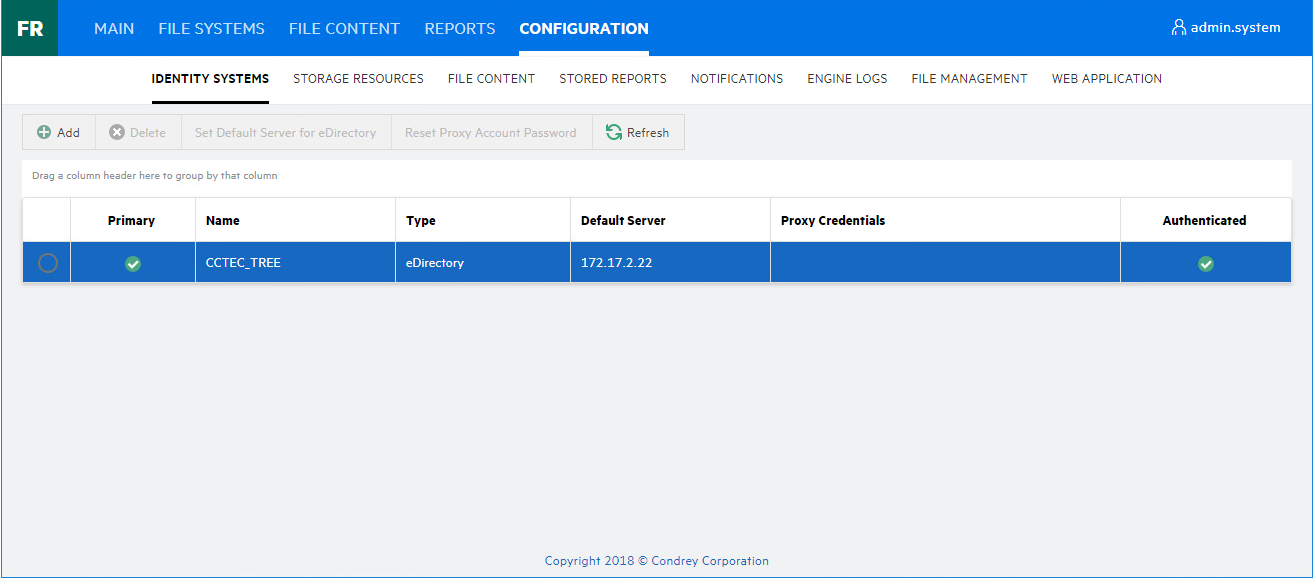Viewport: 1313px width, 578px height.
Task: Sort by the Primary column header
Action: pos(132,221)
